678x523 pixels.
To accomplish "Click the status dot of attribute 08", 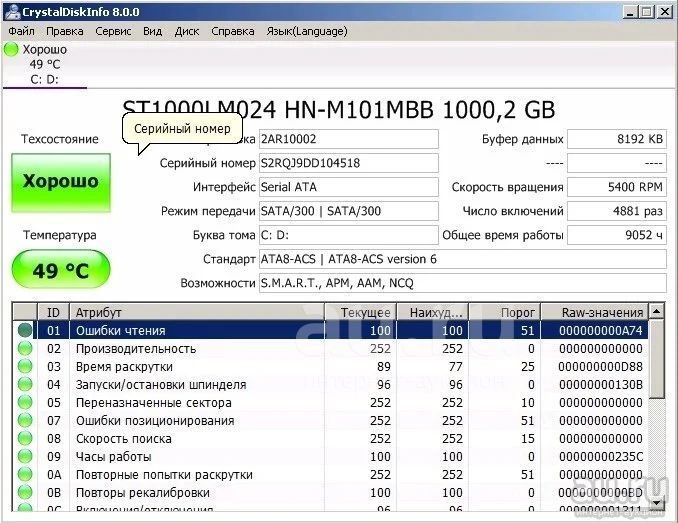I will point(25,438).
